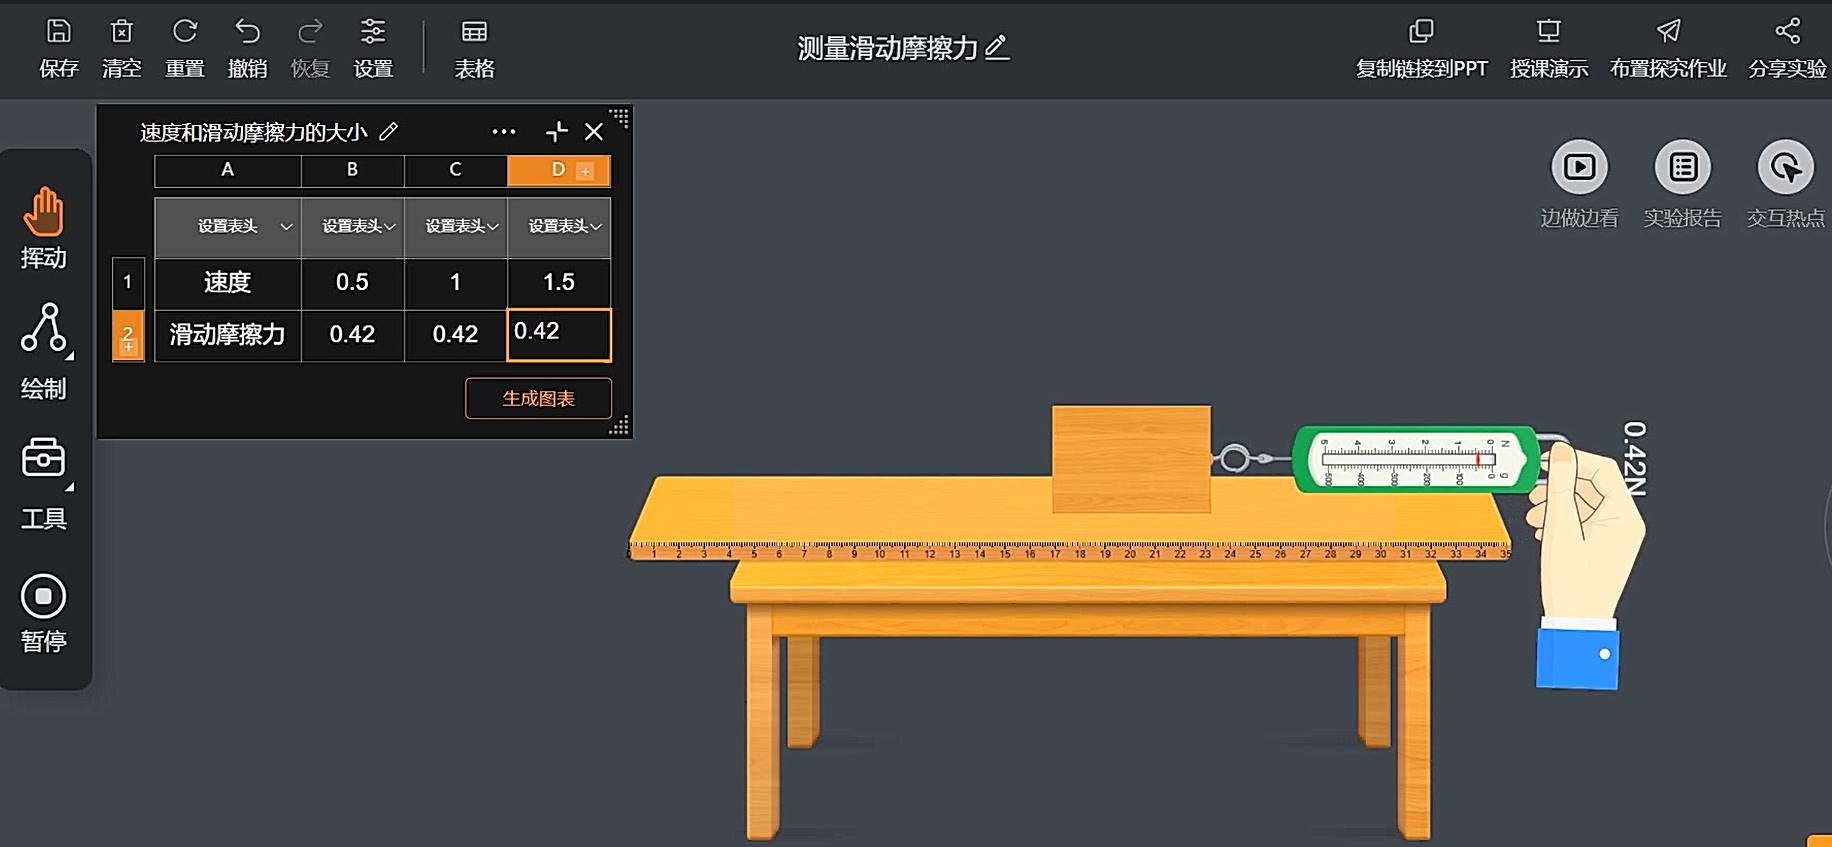Edit the 0.42 cell in column D
Viewport: 1832px width, 847px height.
559,334
